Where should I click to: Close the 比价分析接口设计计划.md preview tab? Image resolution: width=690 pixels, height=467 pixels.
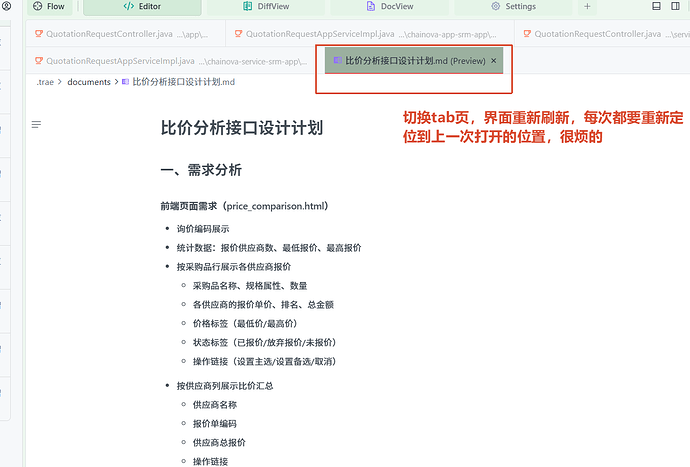(493, 61)
